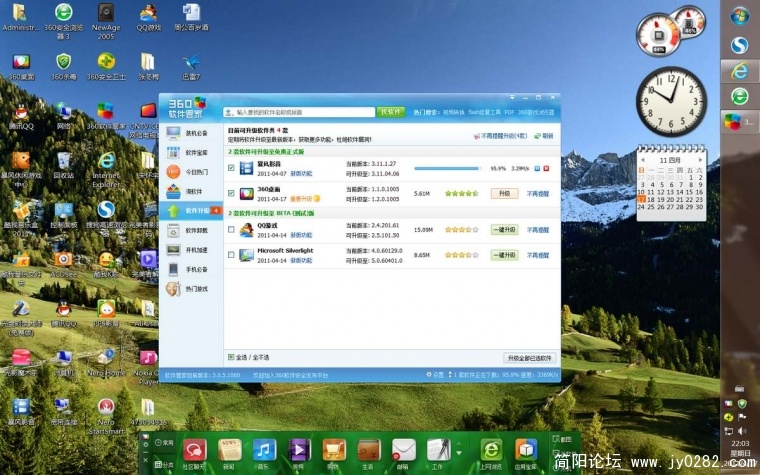Open 邮箱 mail dock icon

coord(403,455)
